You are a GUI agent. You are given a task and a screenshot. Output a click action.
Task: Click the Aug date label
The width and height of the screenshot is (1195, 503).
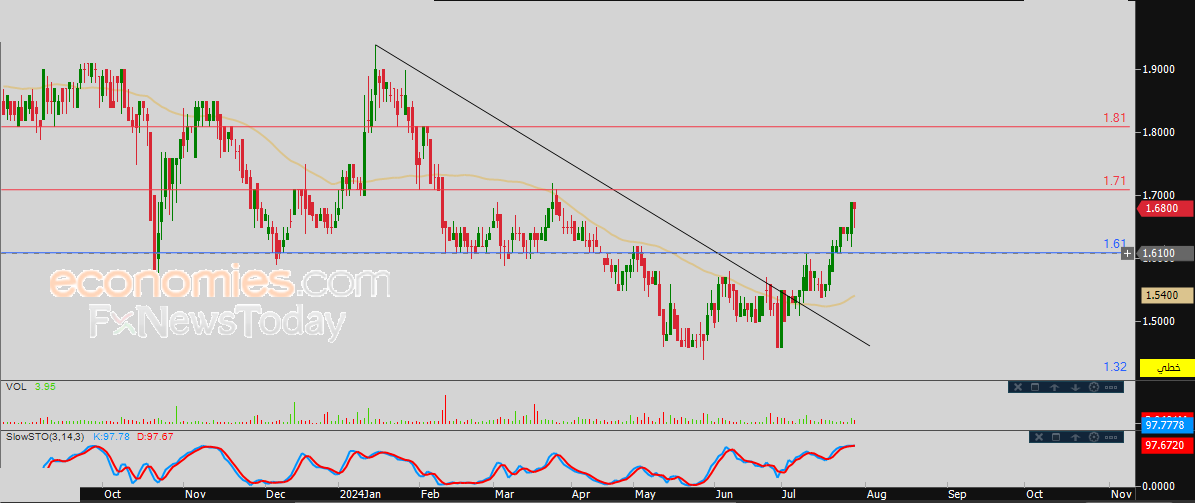coord(875,494)
